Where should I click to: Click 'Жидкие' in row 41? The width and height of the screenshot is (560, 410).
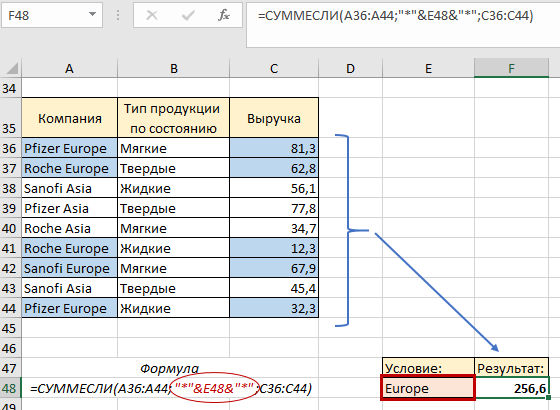click(174, 248)
